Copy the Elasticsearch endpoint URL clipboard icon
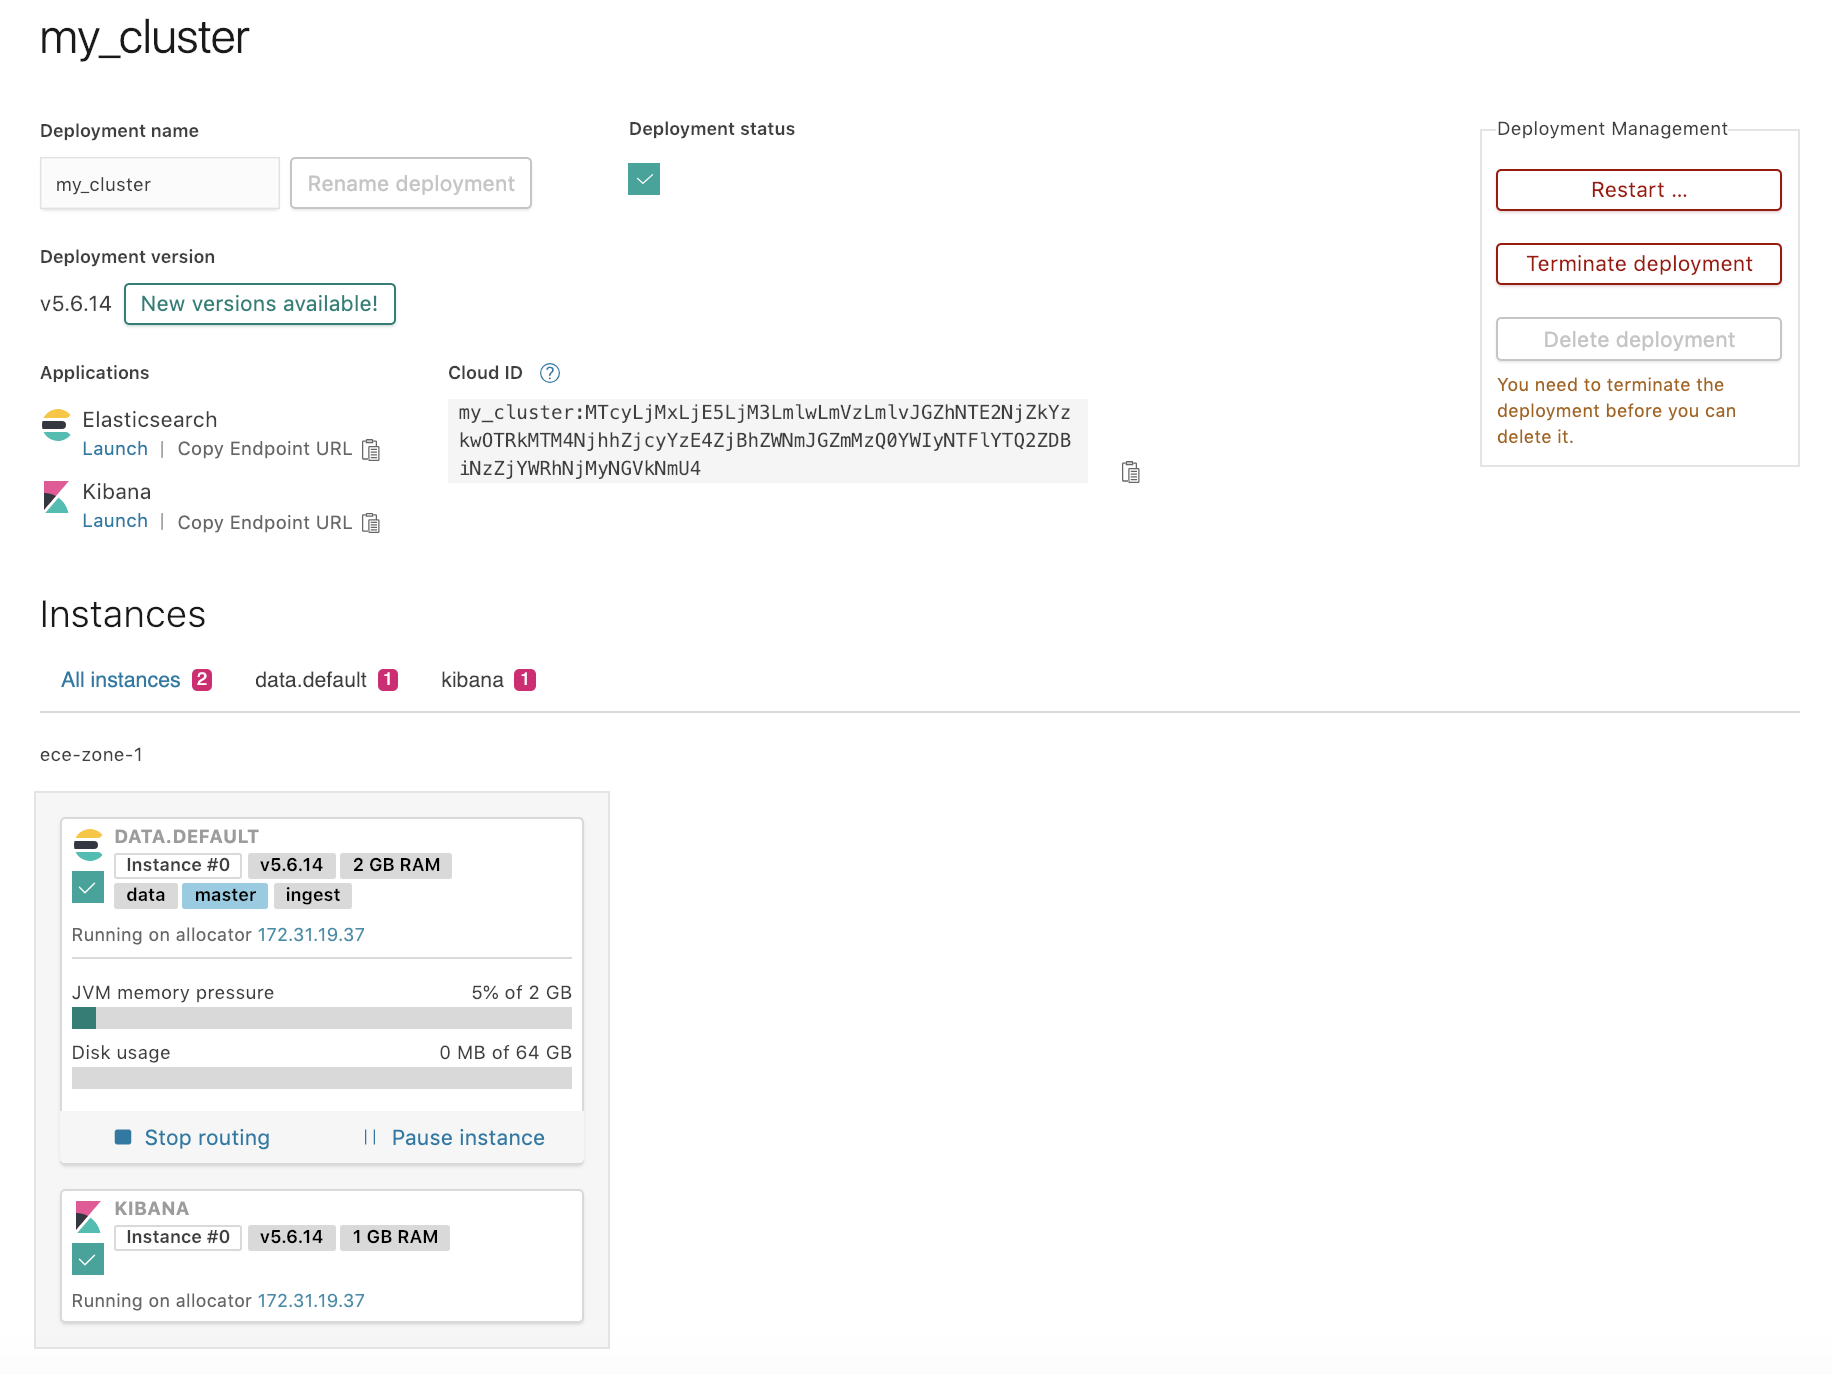The width and height of the screenshot is (1832, 1374). click(371, 450)
